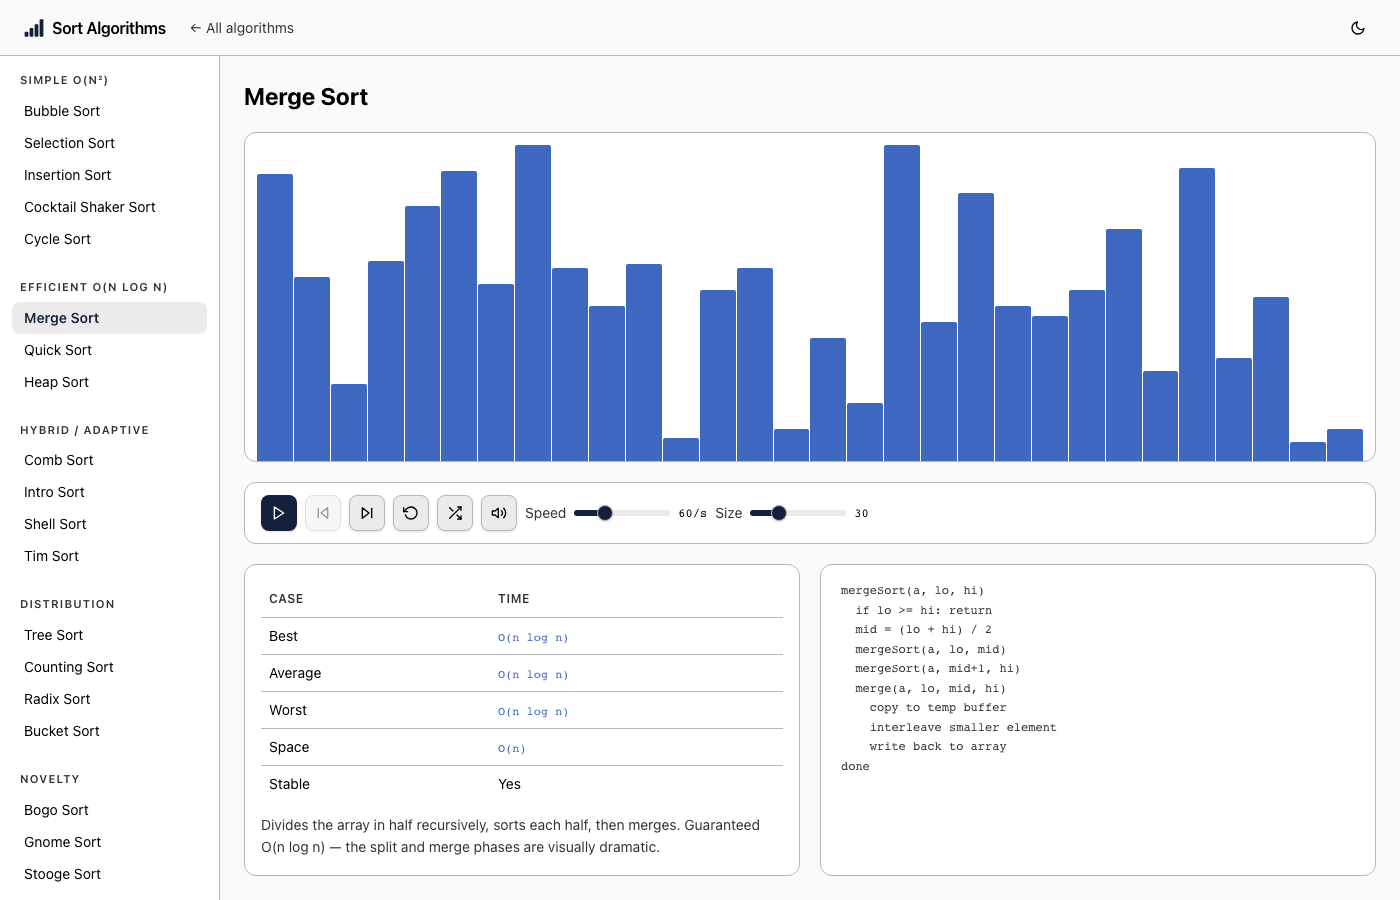Click the first bar in the chart
The width and height of the screenshot is (1400, 900).
[275, 318]
